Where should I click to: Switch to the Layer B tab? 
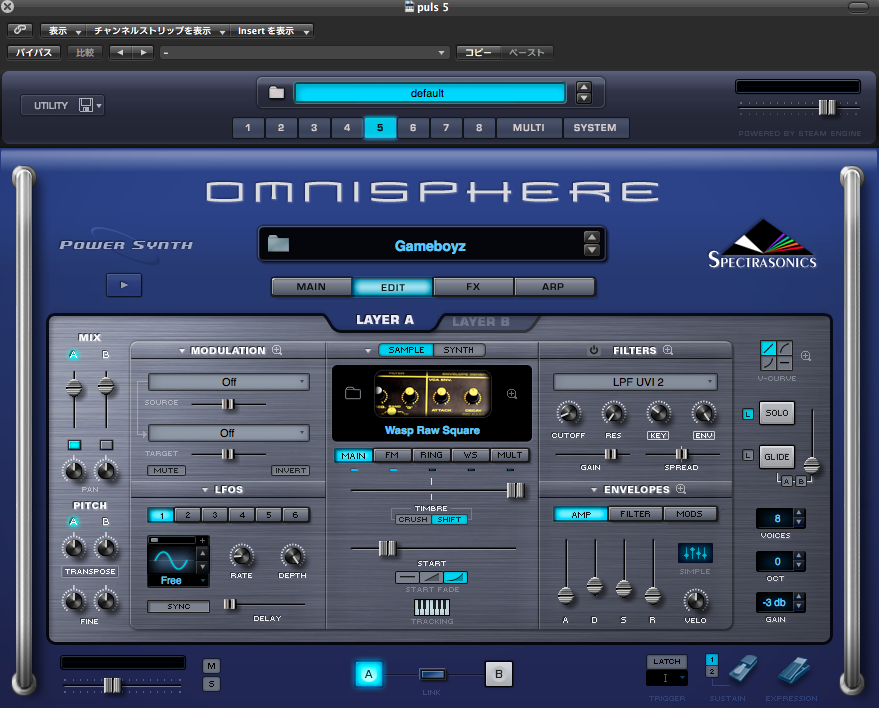click(x=481, y=322)
